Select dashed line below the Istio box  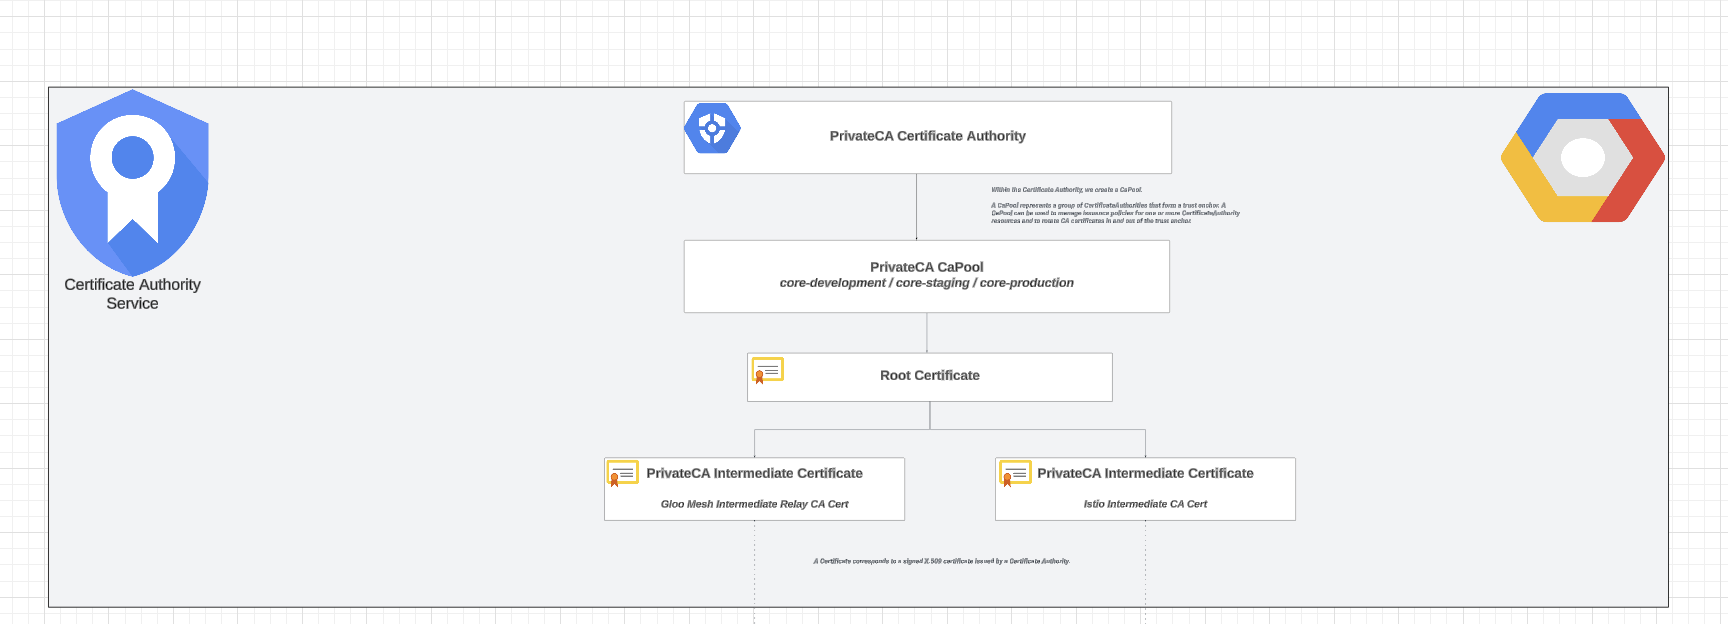point(1145,570)
